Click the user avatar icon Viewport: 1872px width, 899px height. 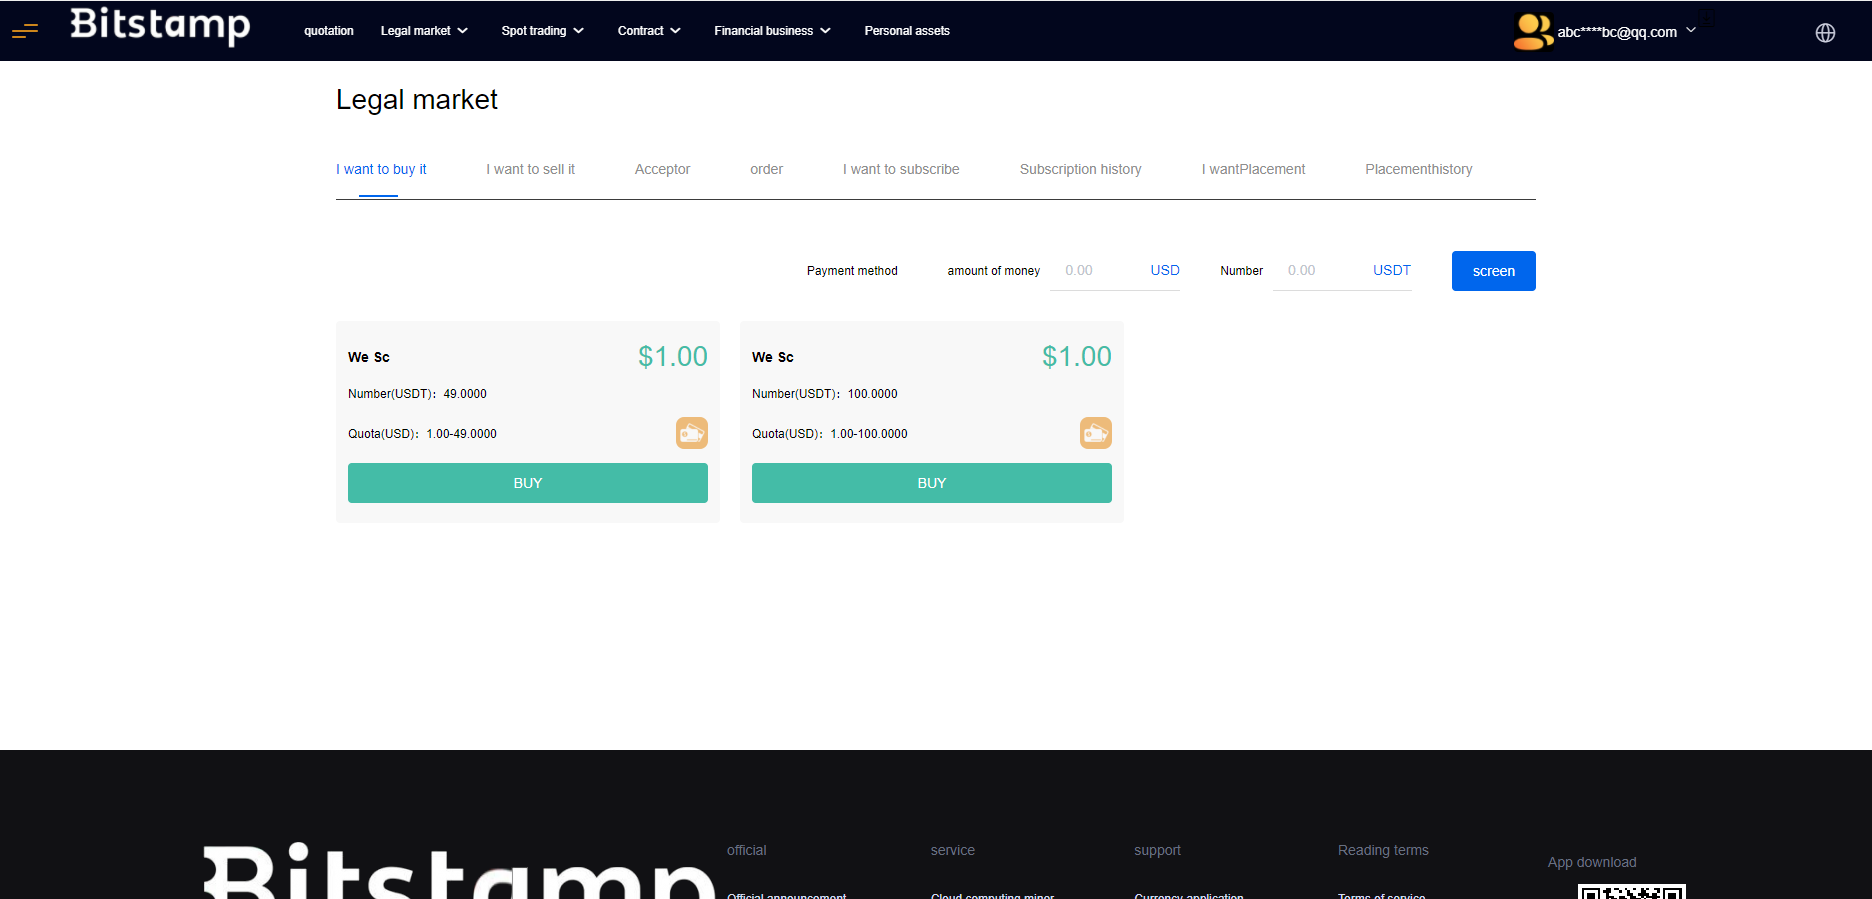tap(1532, 31)
